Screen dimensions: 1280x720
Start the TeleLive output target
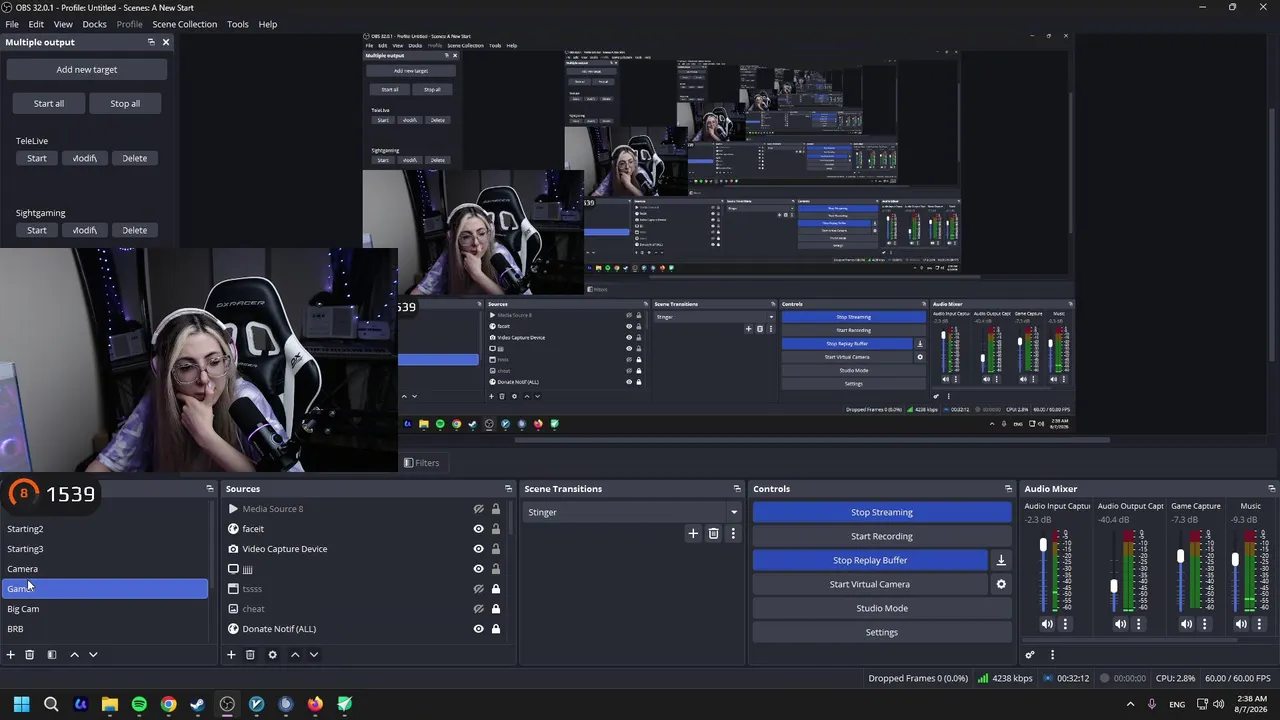point(37,158)
